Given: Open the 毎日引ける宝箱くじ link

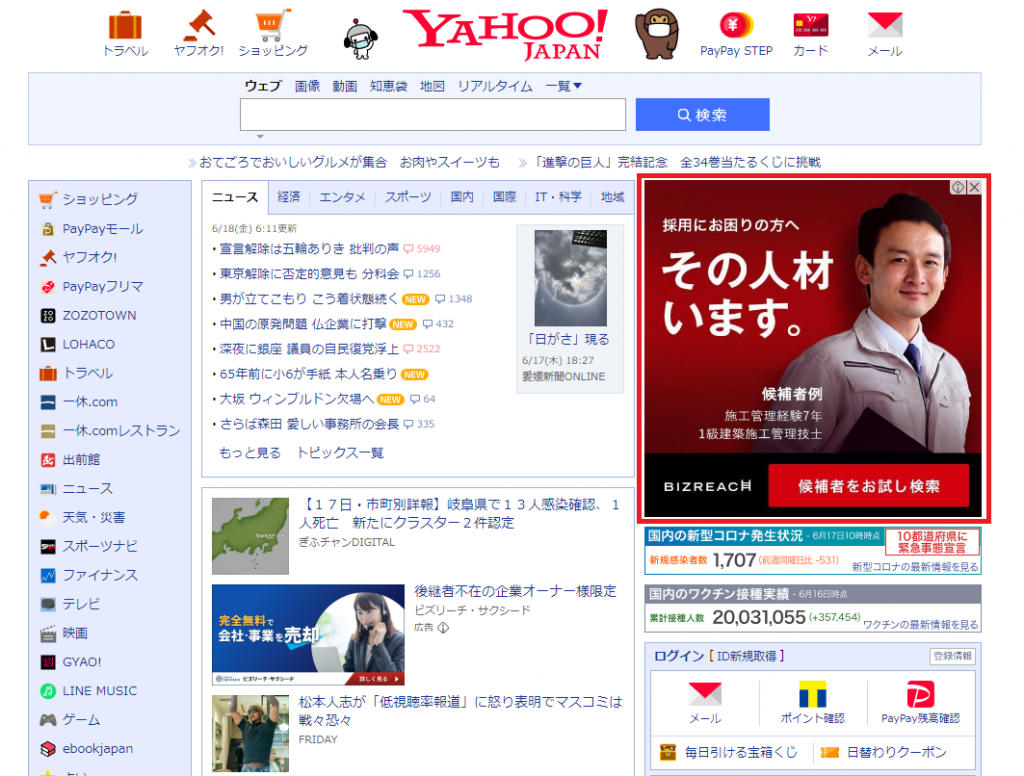Looking at the screenshot, I should [741, 752].
